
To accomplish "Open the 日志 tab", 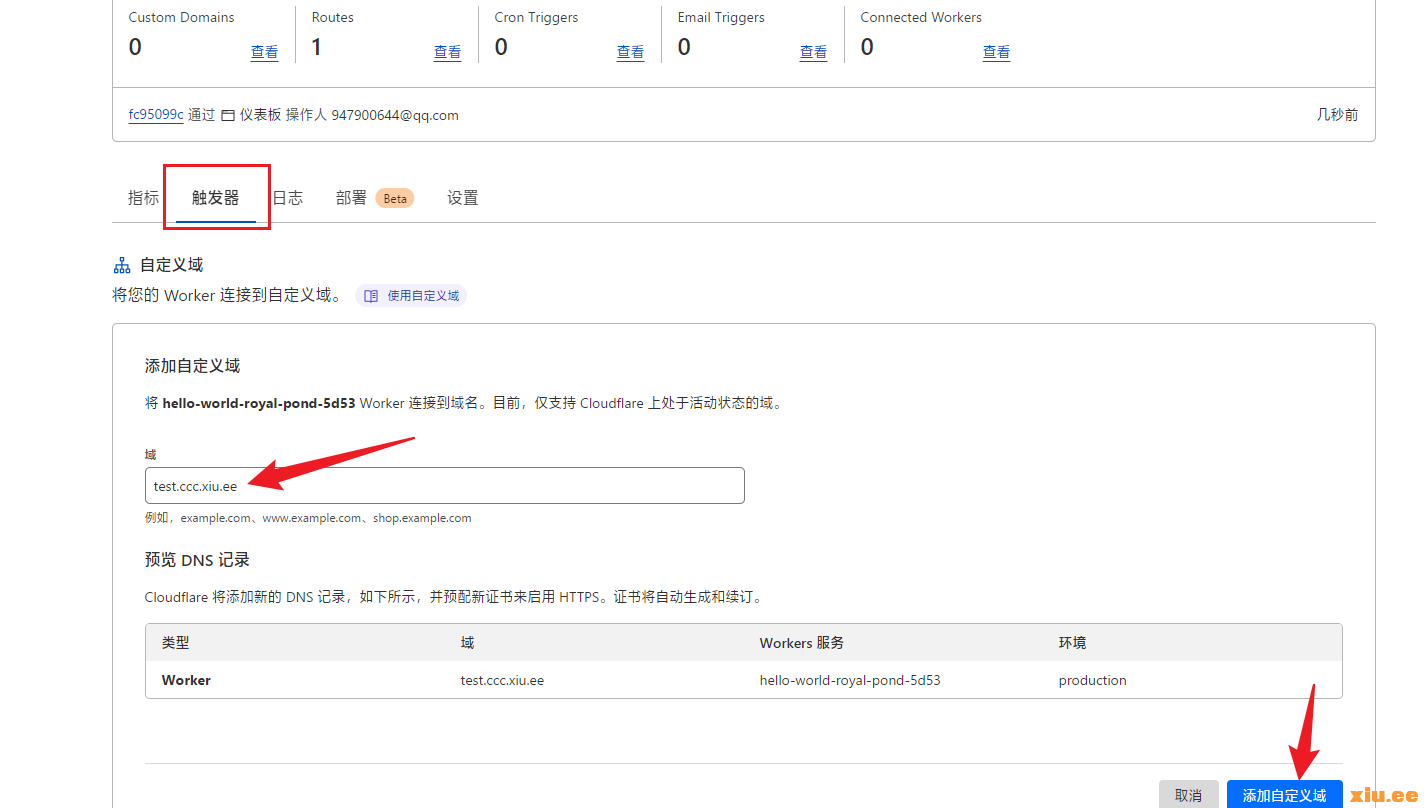I will pyautogui.click(x=288, y=198).
